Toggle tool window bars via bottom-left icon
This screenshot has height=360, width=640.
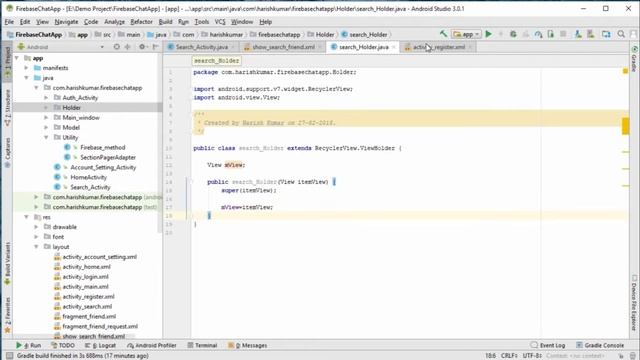9,356
